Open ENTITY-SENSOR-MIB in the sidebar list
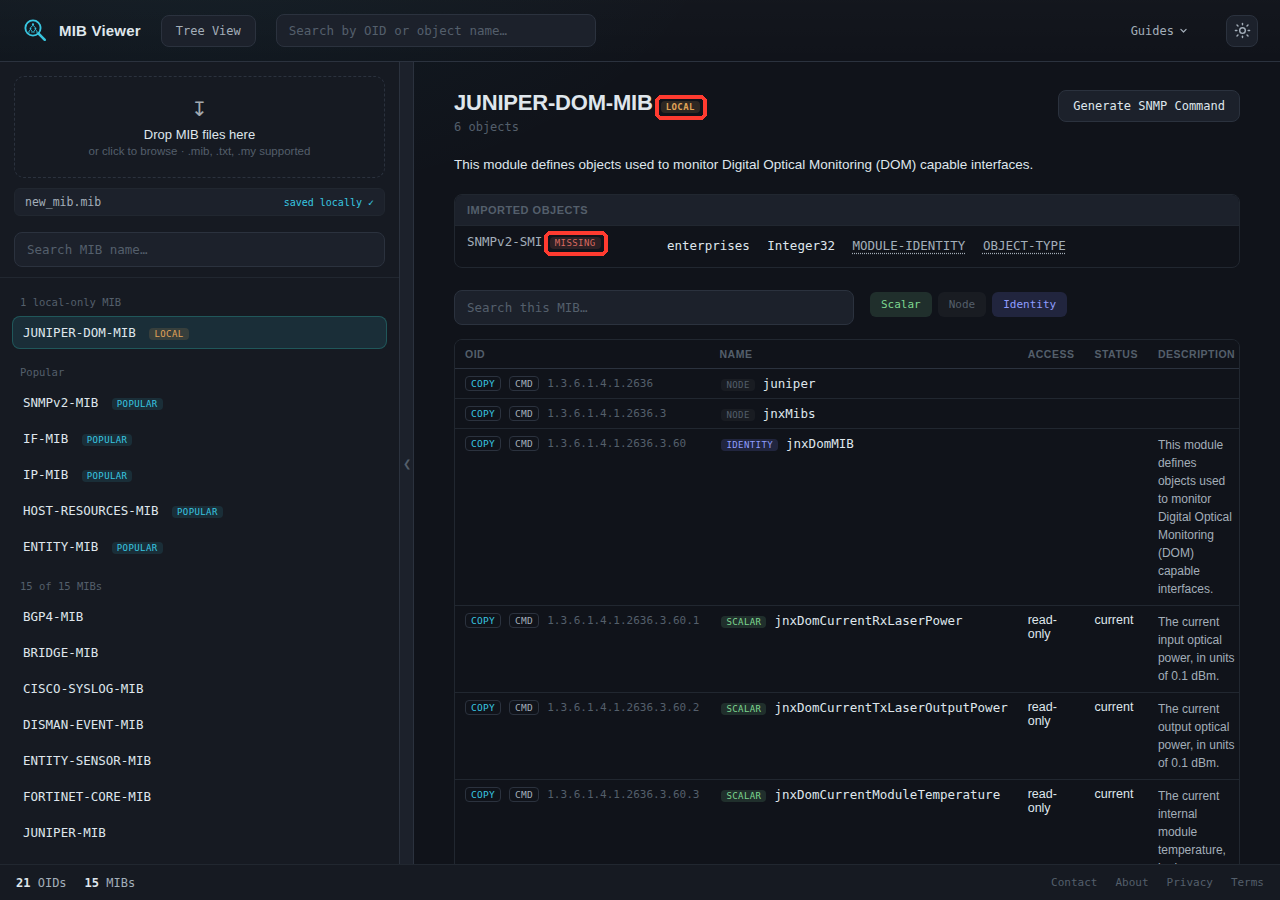The height and width of the screenshot is (900, 1280). 199,761
